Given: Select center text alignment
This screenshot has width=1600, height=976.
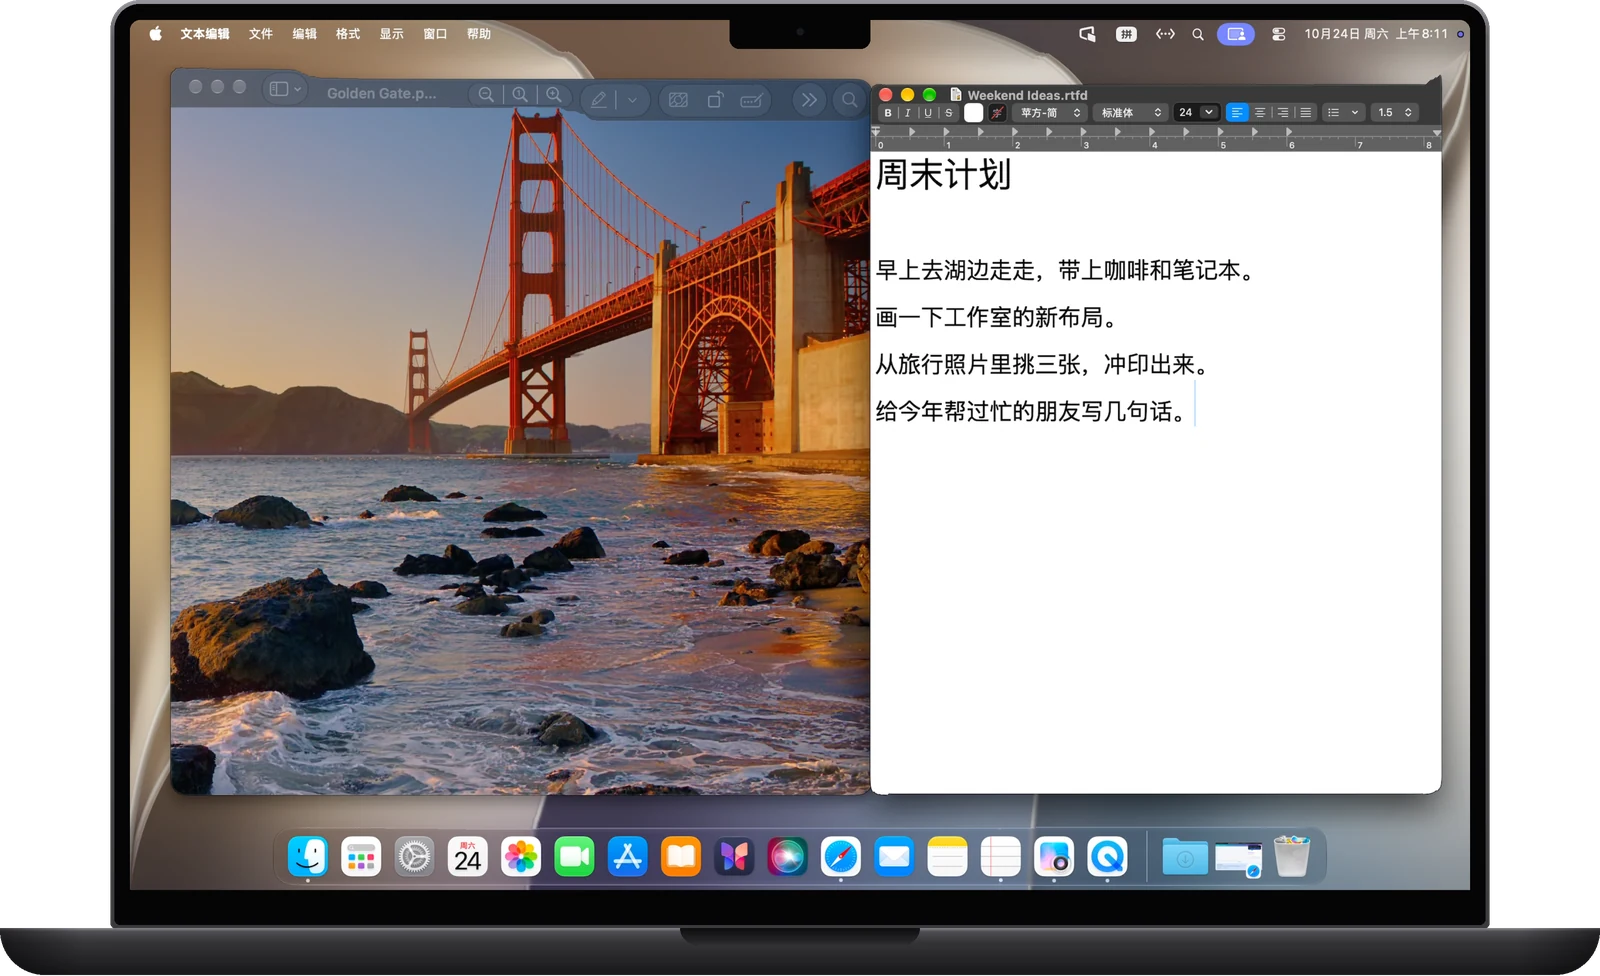Looking at the screenshot, I should click(1260, 113).
